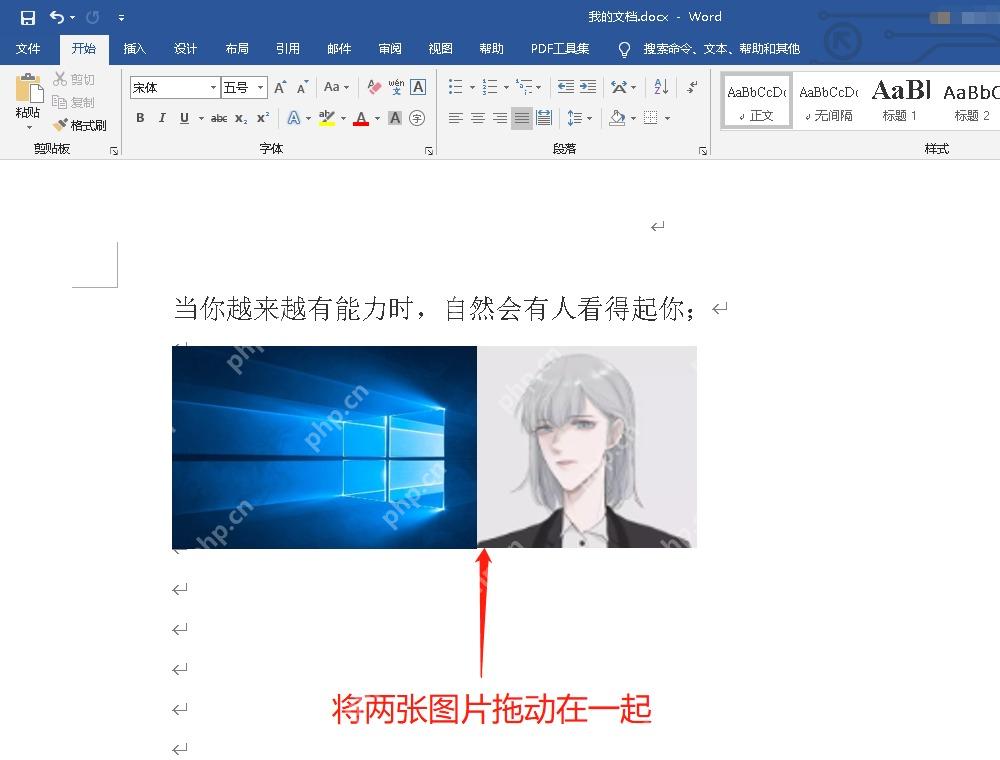
Task: Open the 视图 (View) tab
Action: (x=441, y=48)
